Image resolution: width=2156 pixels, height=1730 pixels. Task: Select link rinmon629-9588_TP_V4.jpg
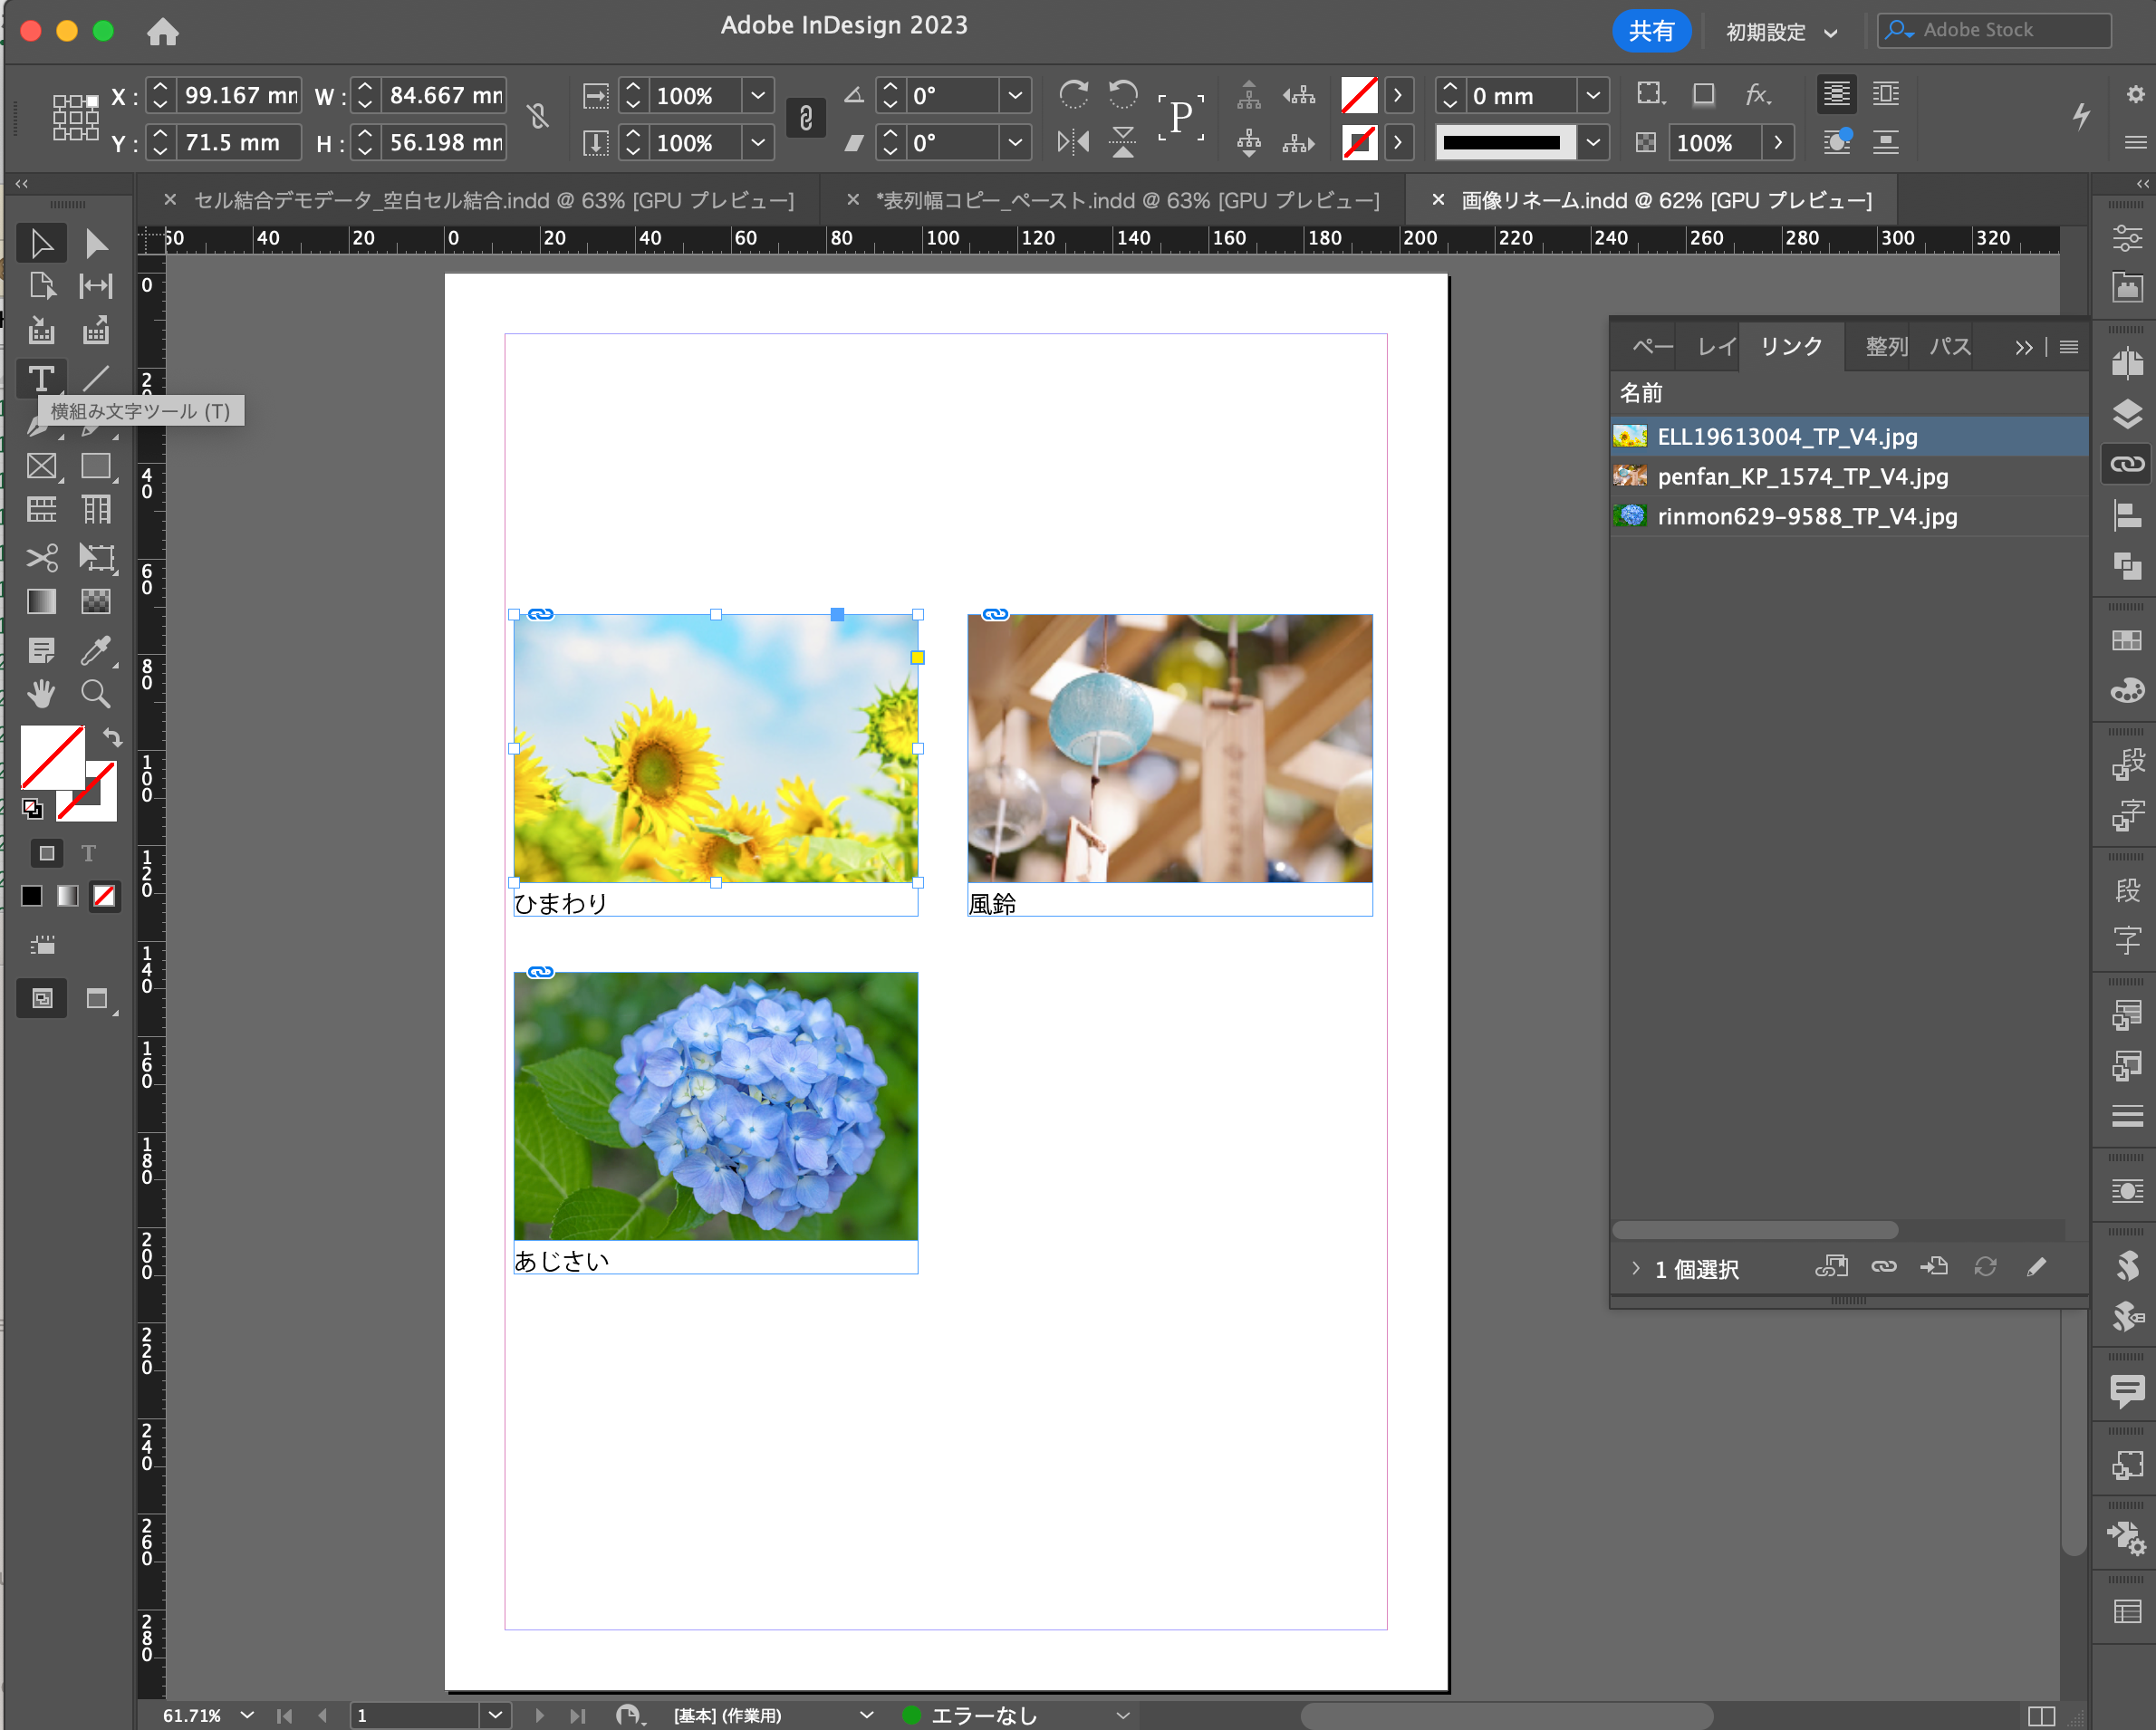1850,517
